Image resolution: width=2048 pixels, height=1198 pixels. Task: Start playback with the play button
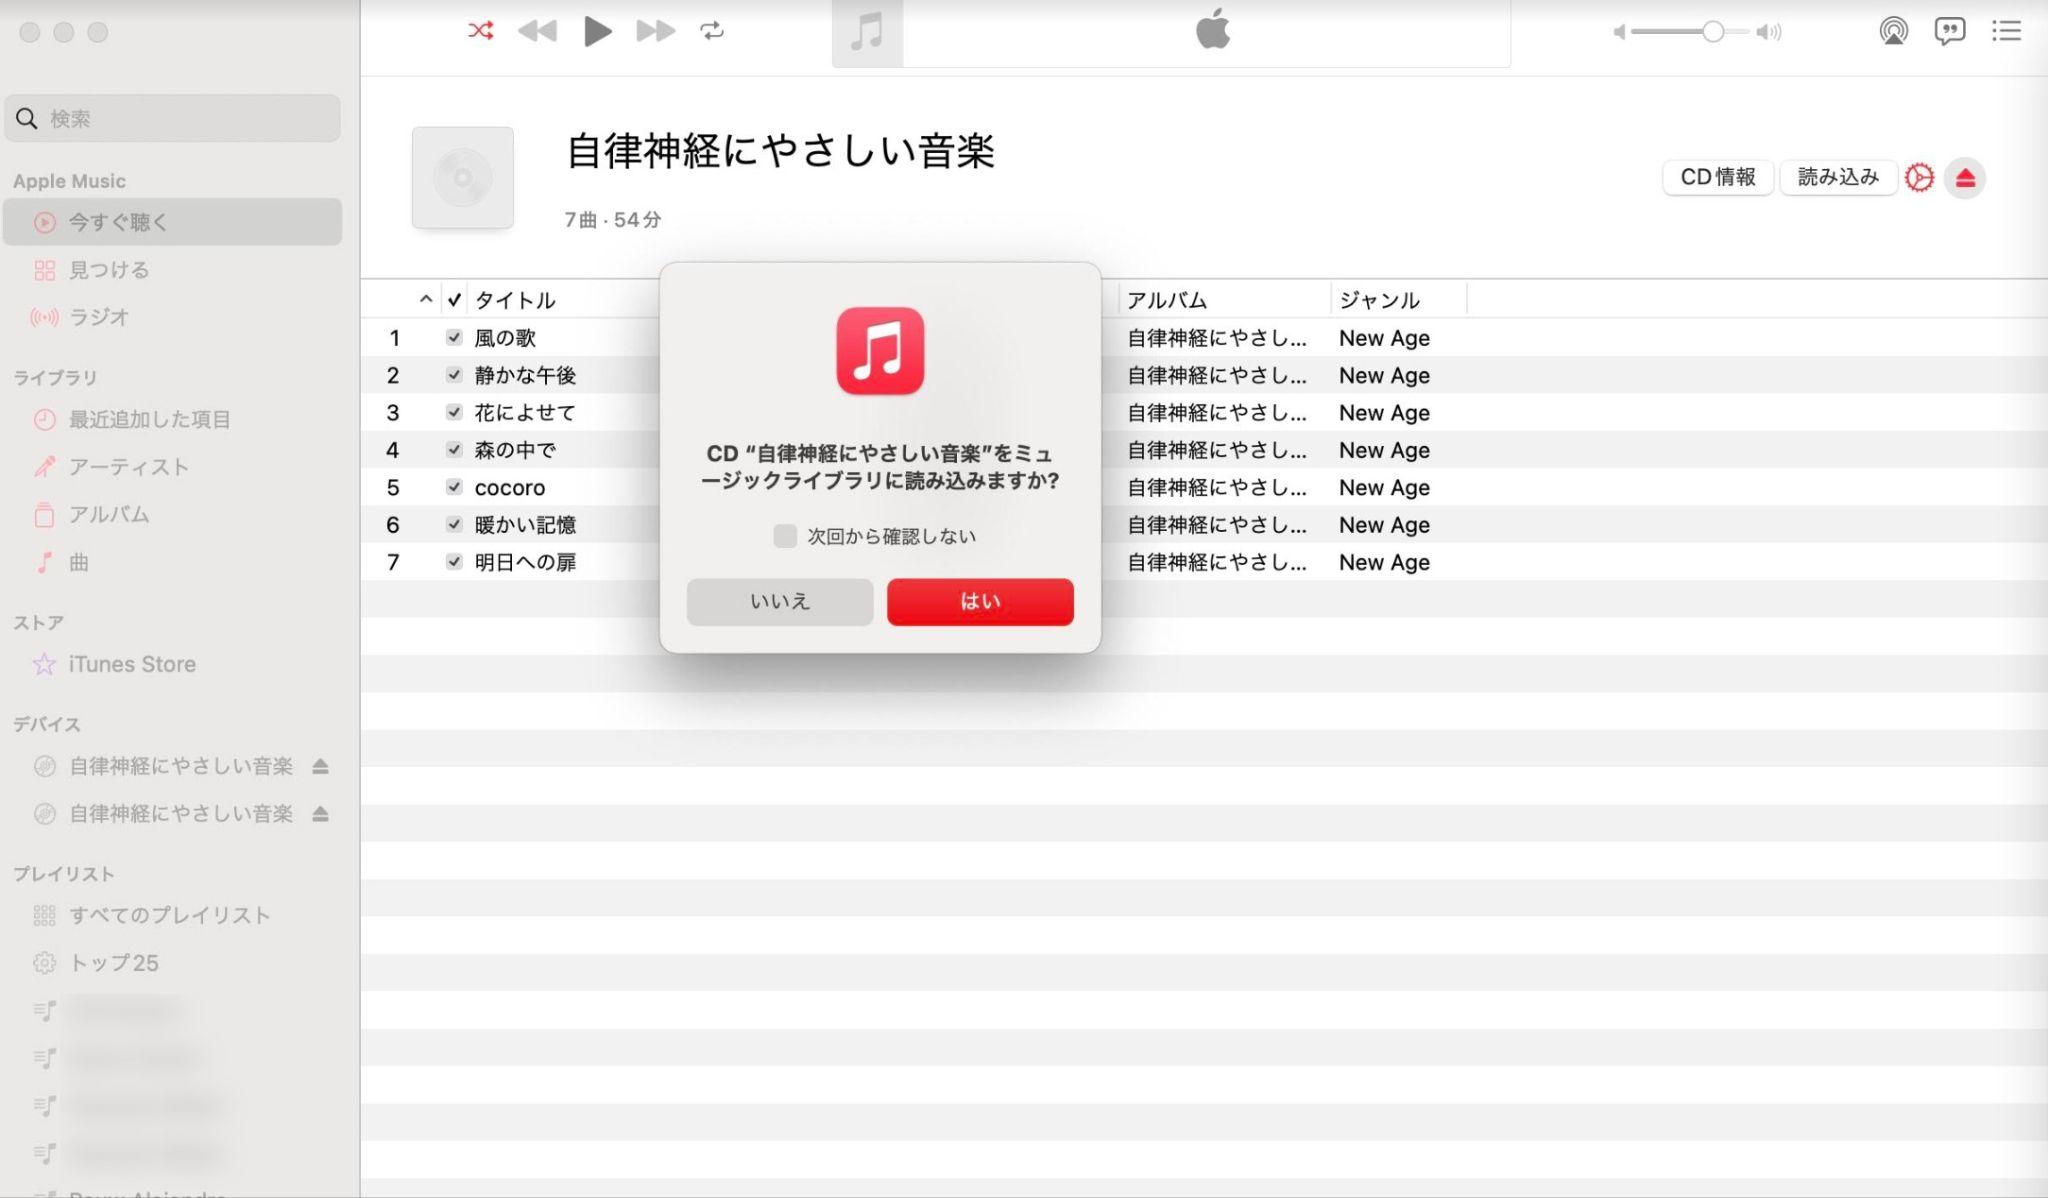597,31
